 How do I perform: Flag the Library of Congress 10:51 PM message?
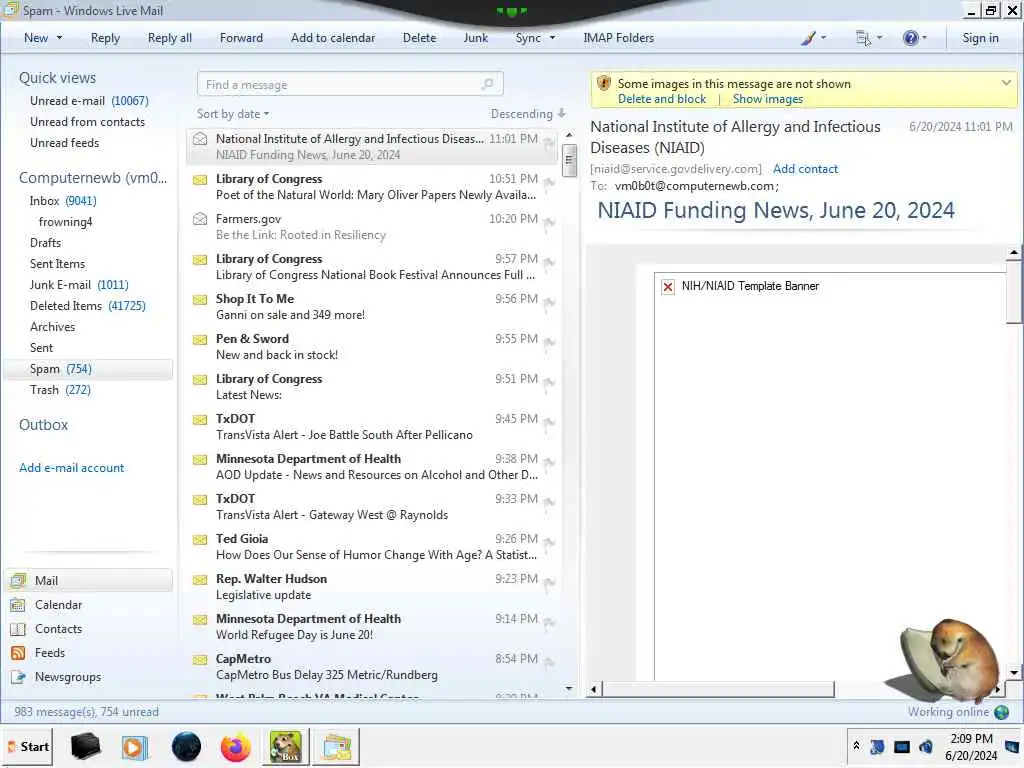coord(549,184)
